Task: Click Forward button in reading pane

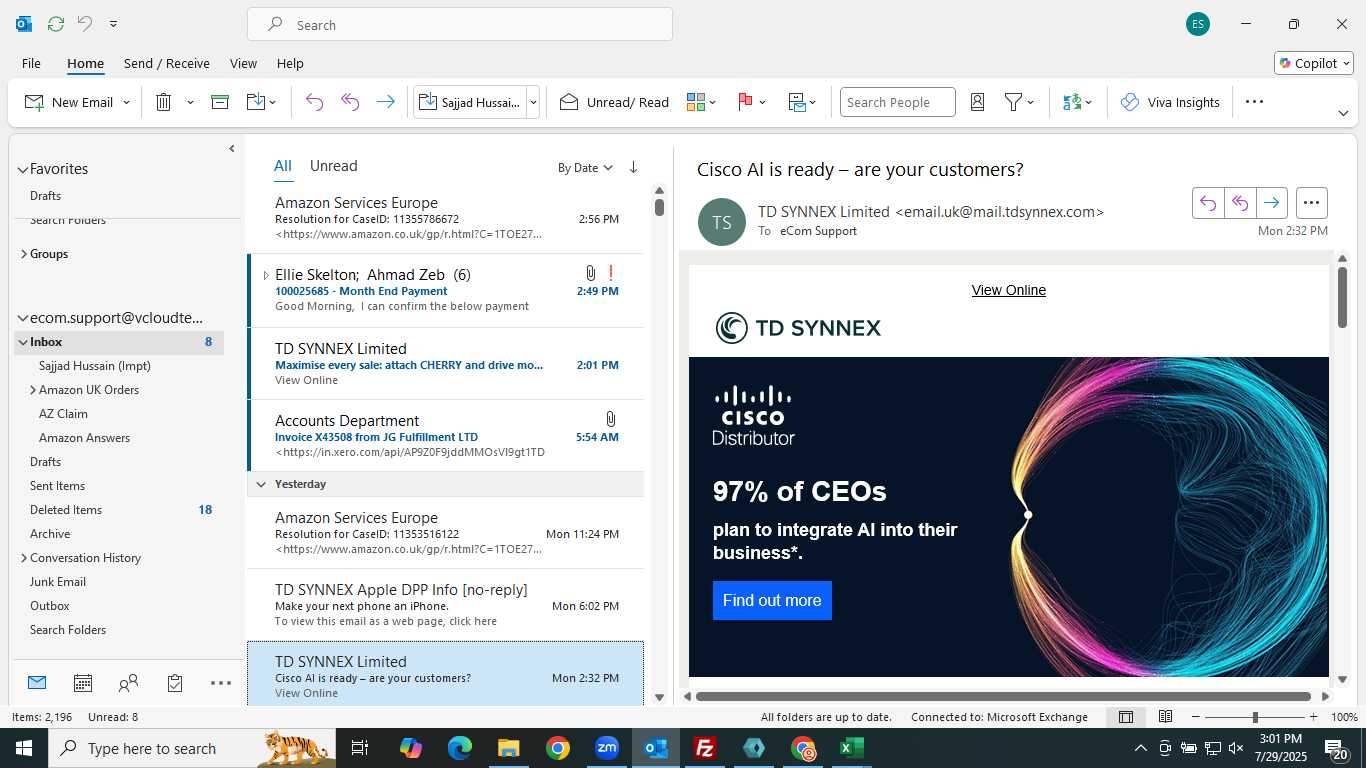Action: click(1272, 203)
